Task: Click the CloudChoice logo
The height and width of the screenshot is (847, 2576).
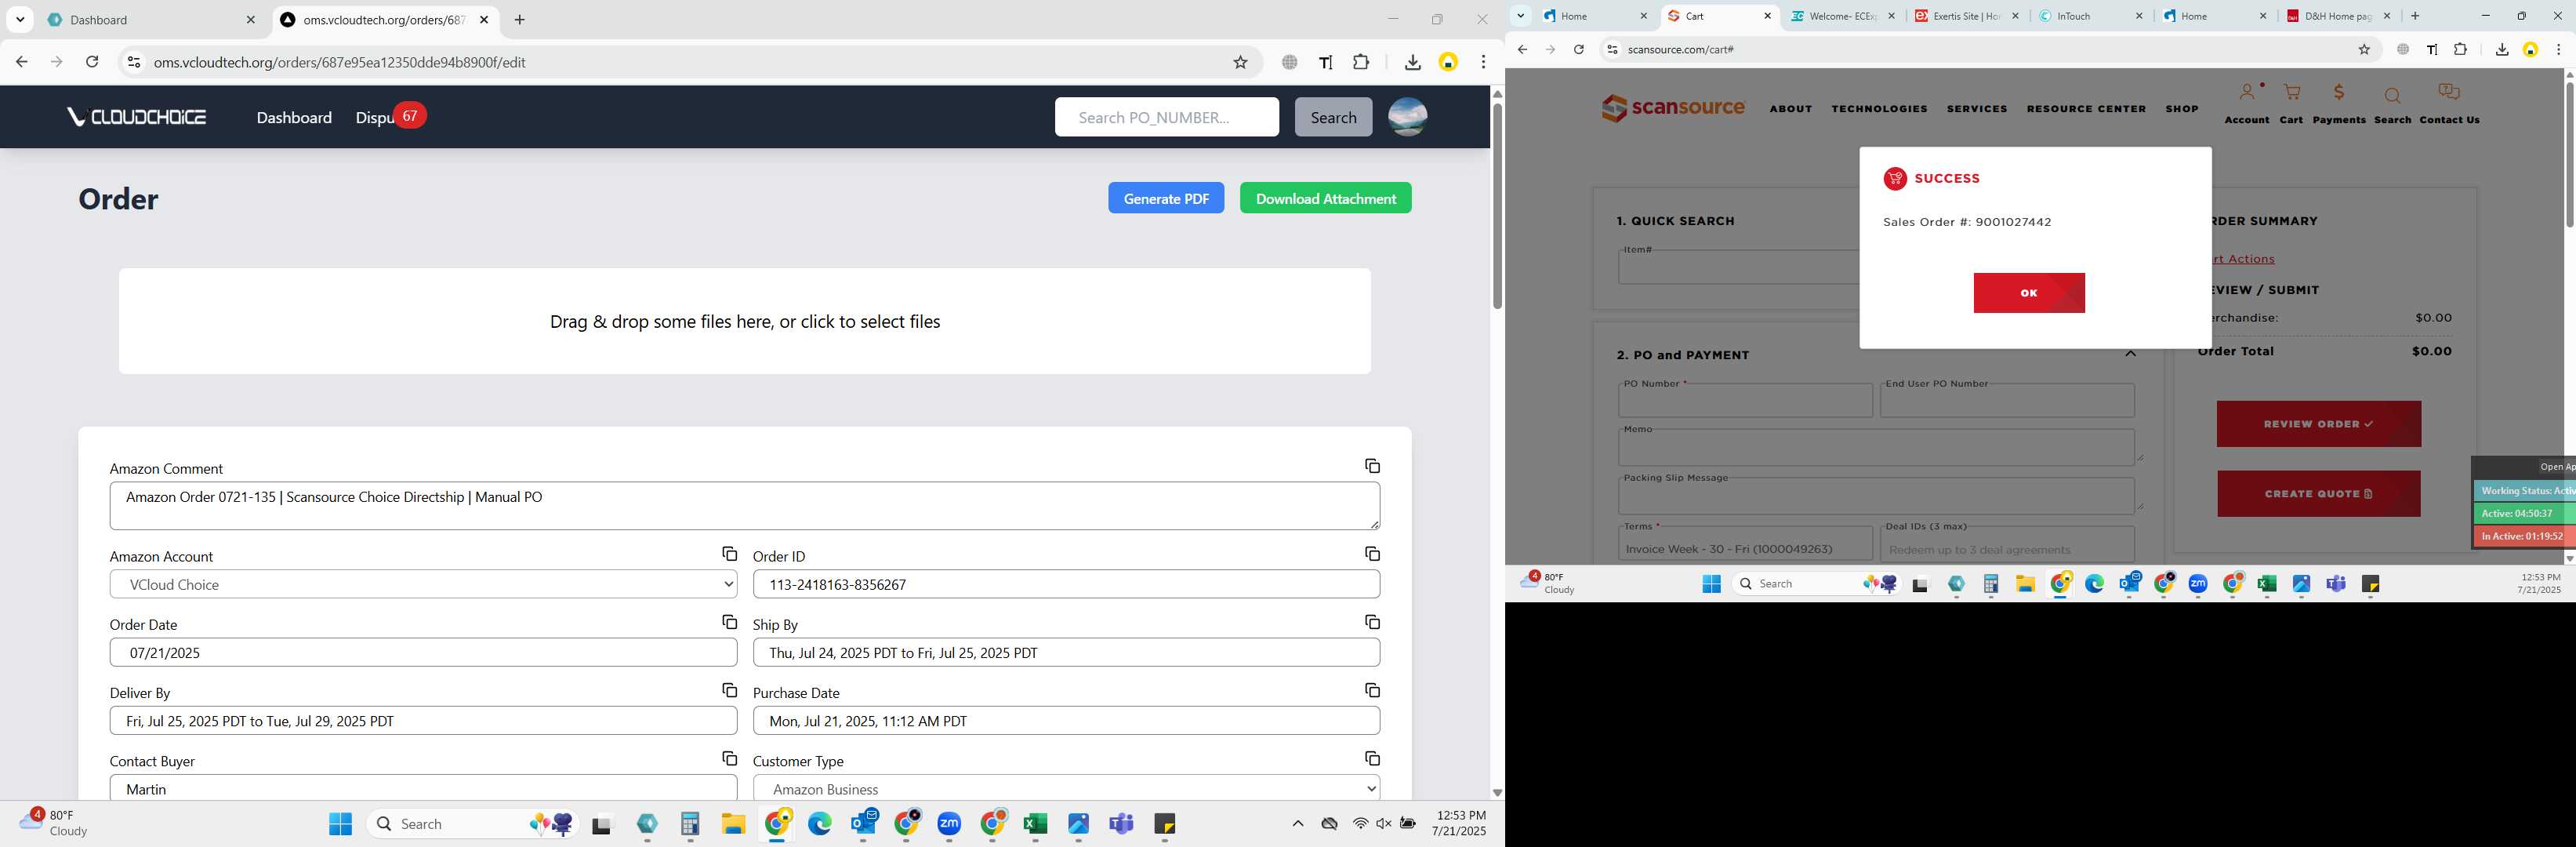Action: pyautogui.click(x=136, y=117)
